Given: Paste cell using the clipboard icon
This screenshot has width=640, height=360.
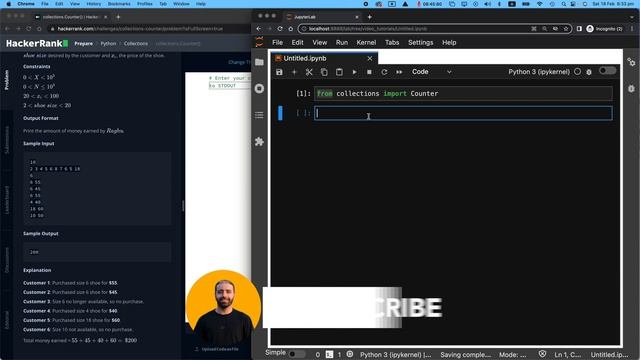Looking at the screenshot, I should pos(339,72).
